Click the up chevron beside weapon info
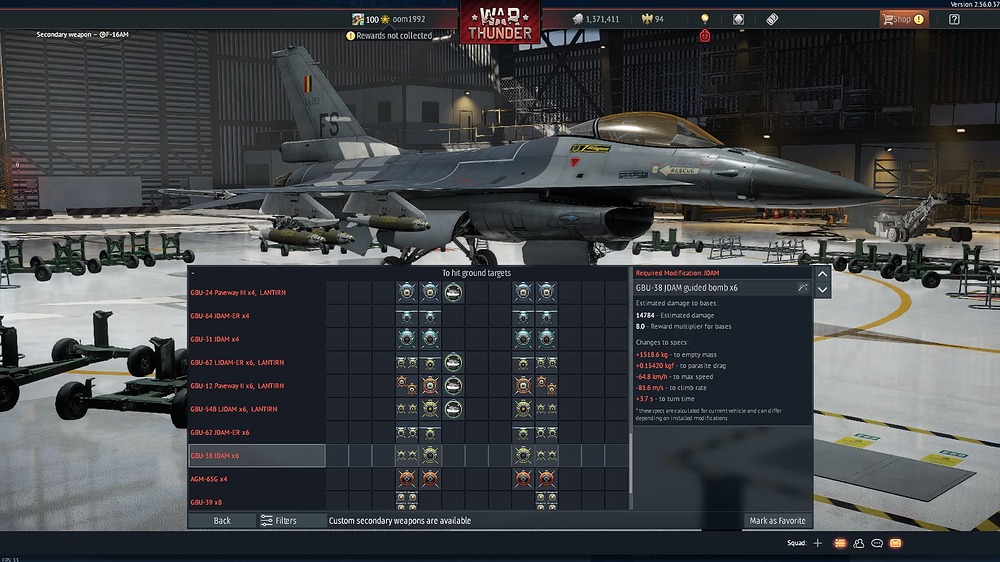Viewport: 1000px width, 562px height. coord(823,274)
